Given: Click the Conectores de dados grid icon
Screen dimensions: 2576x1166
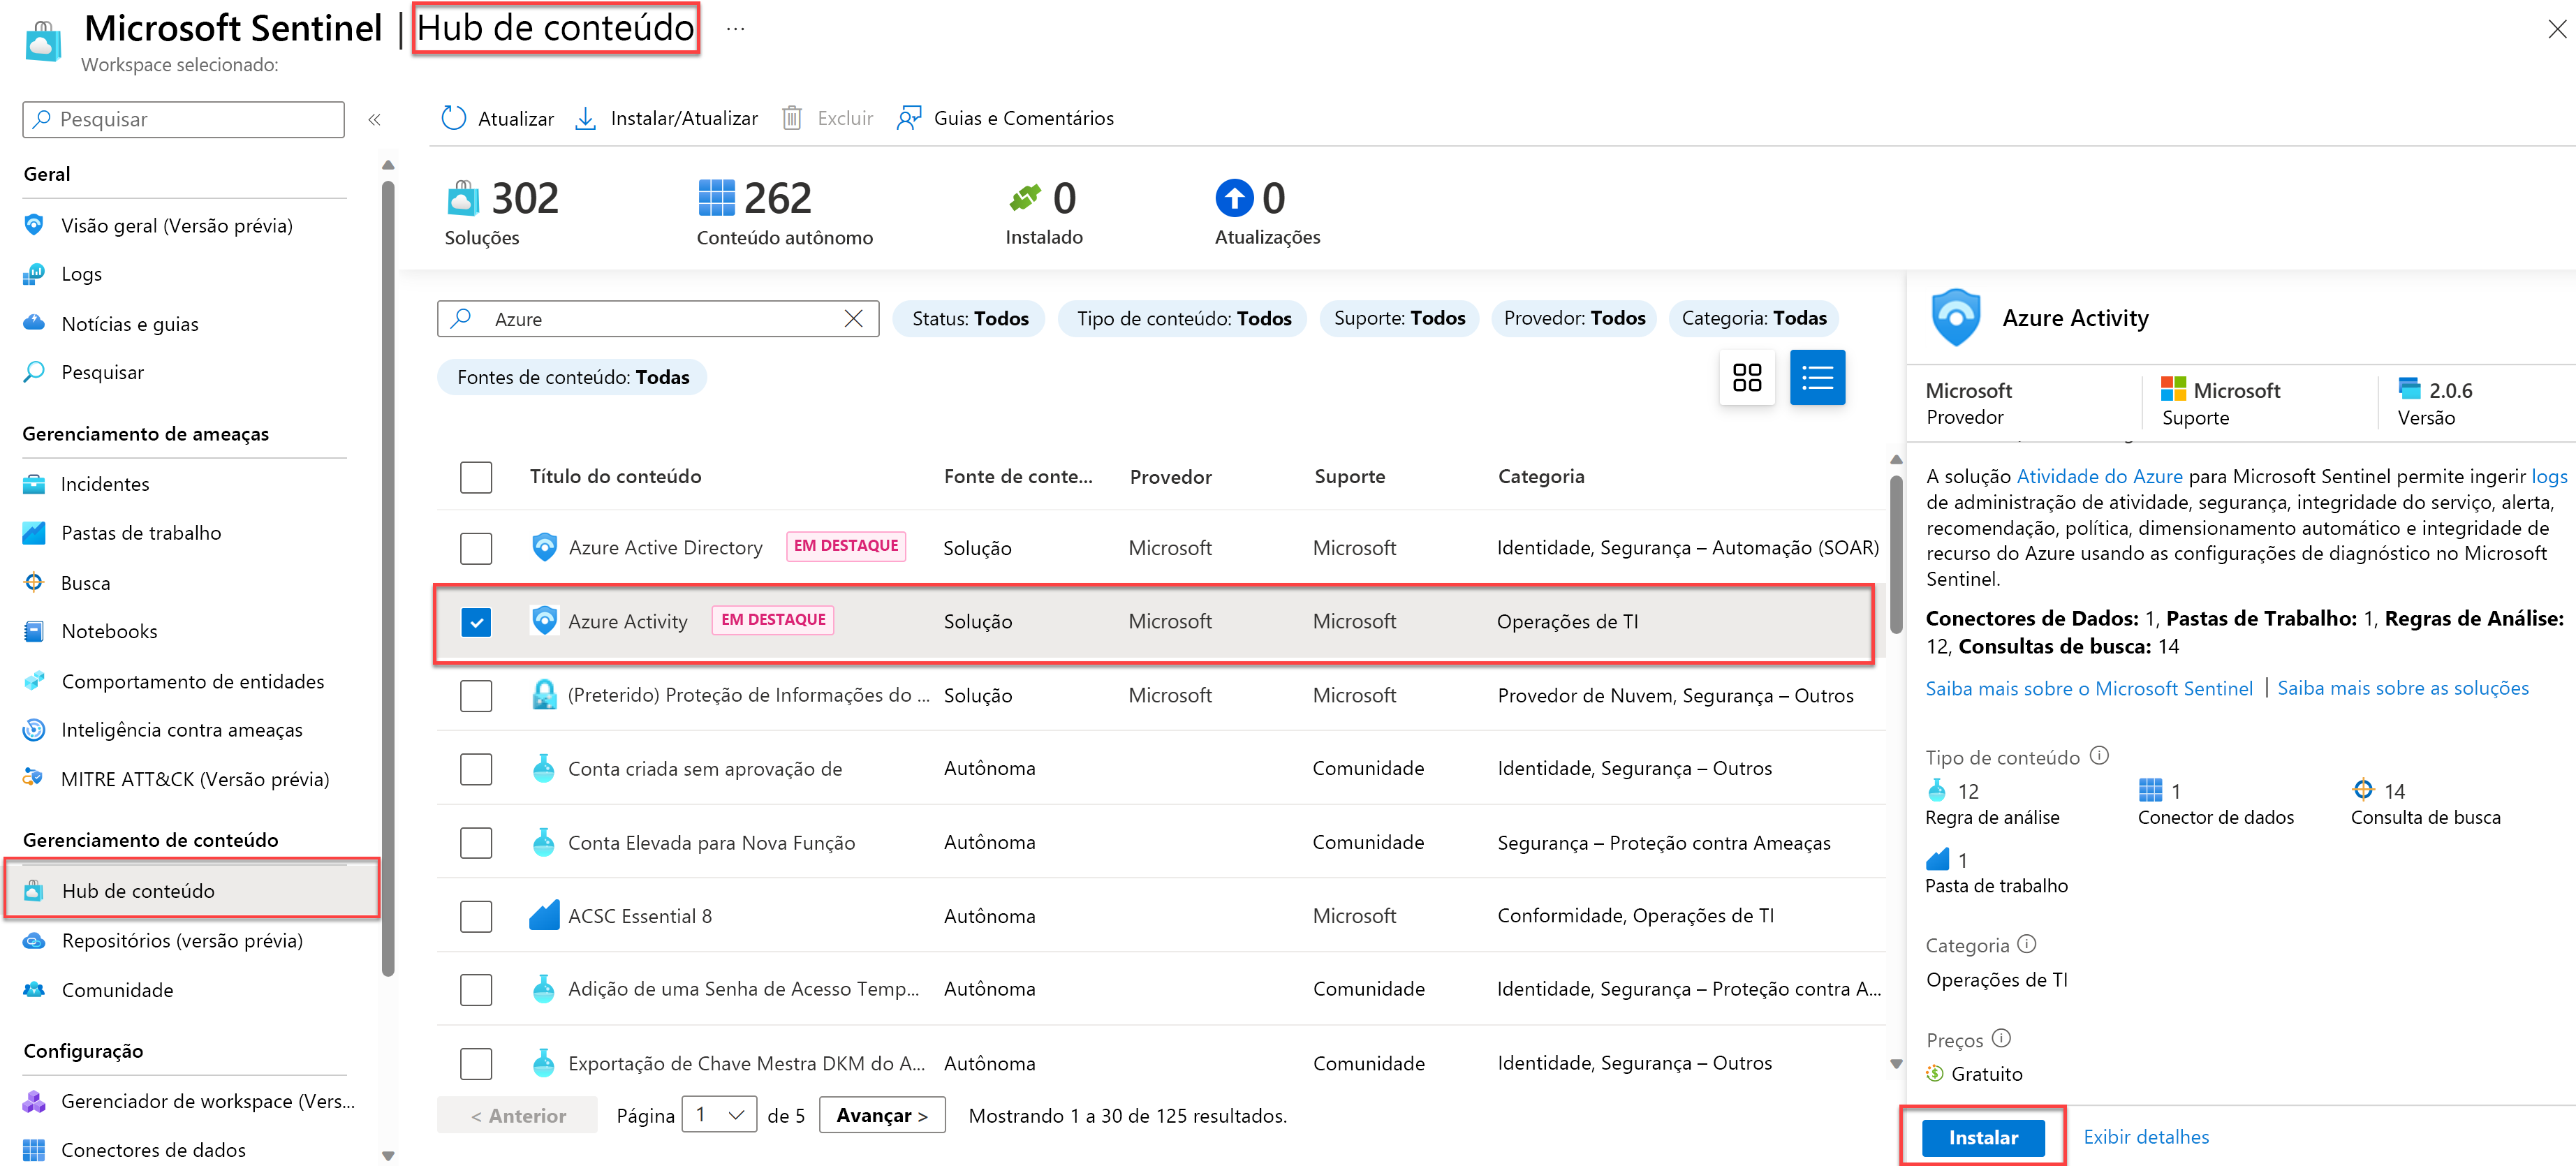Looking at the screenshot, I should pos(34,1150).
